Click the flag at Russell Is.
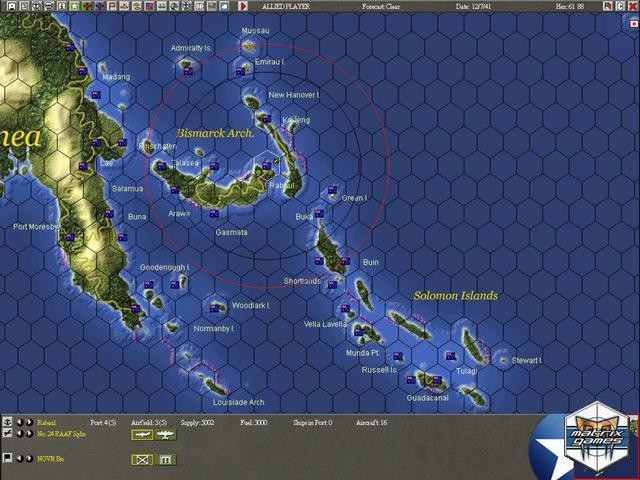 point(398,356)
